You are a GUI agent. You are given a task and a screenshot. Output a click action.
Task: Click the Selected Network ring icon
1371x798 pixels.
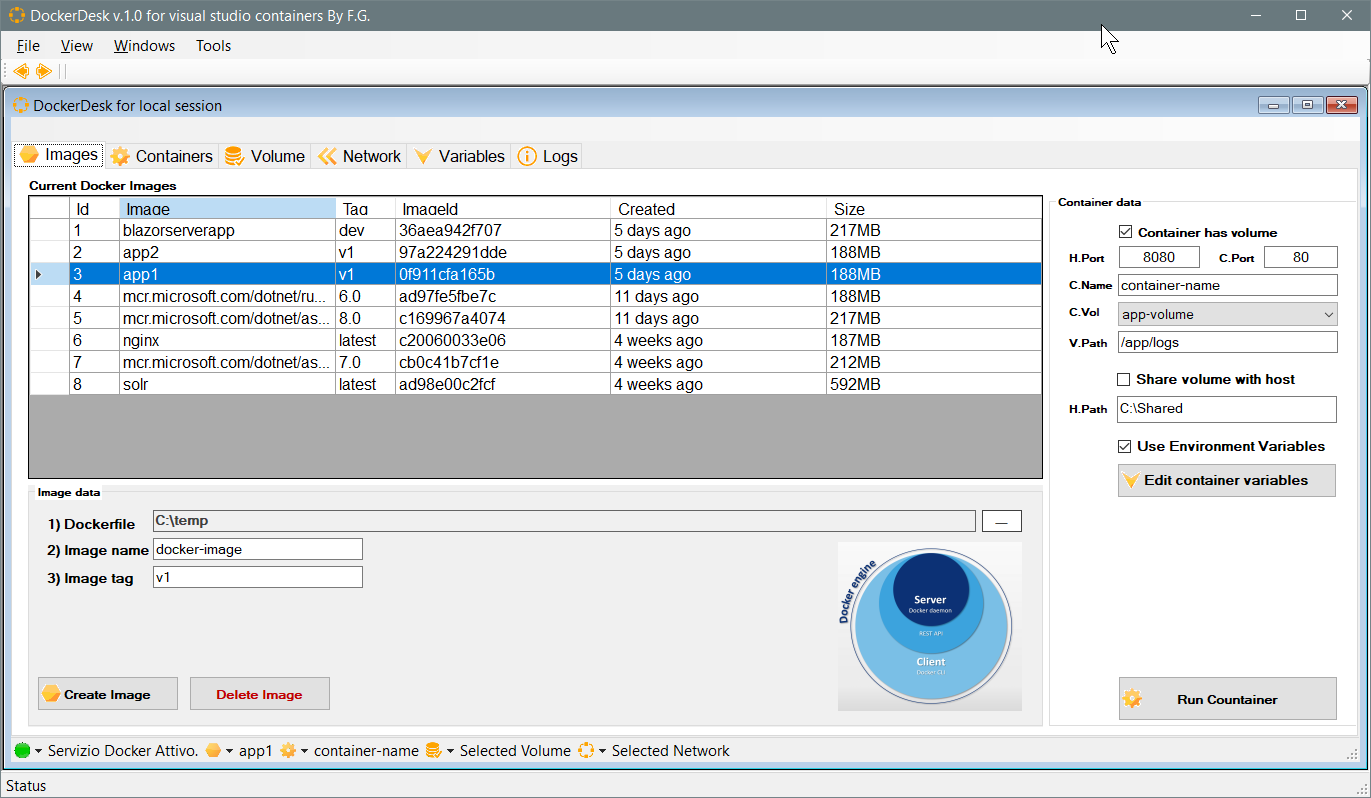tap(586, 751)
